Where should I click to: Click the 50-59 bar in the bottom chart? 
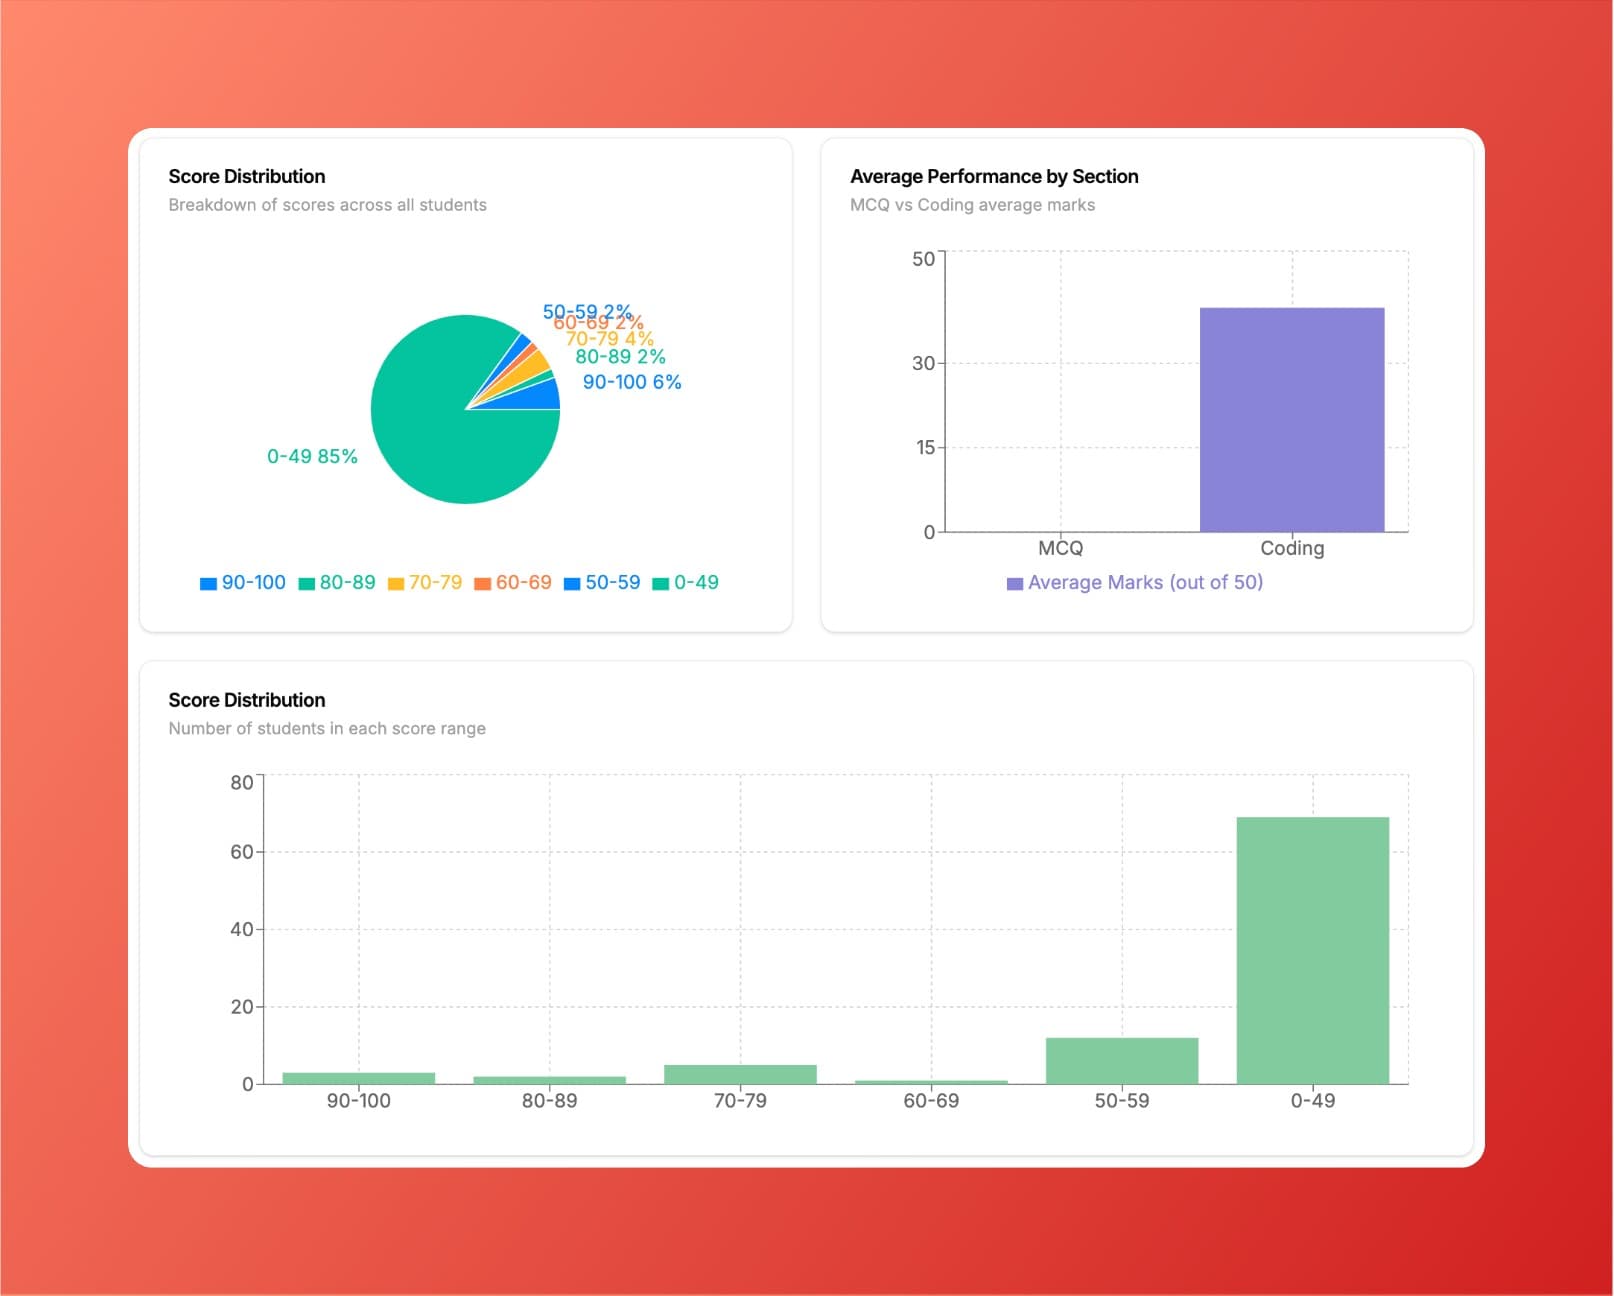(1121, 1061)
